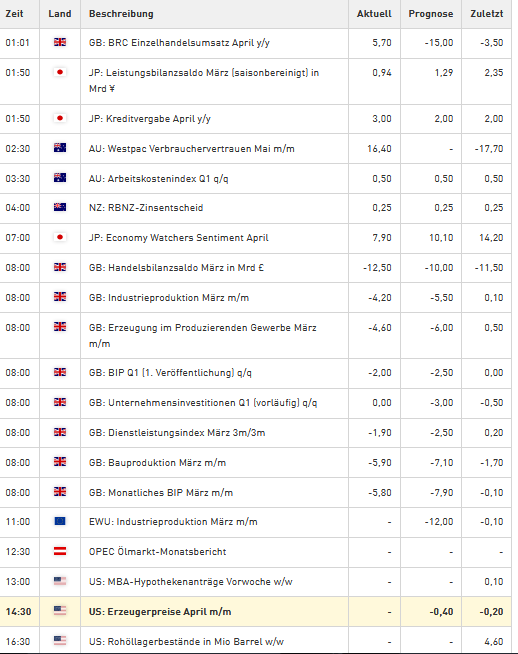518x654 pixels.
Task: Click the UK flag beside GB Industrieproduktion März
Action: point(60,297)
